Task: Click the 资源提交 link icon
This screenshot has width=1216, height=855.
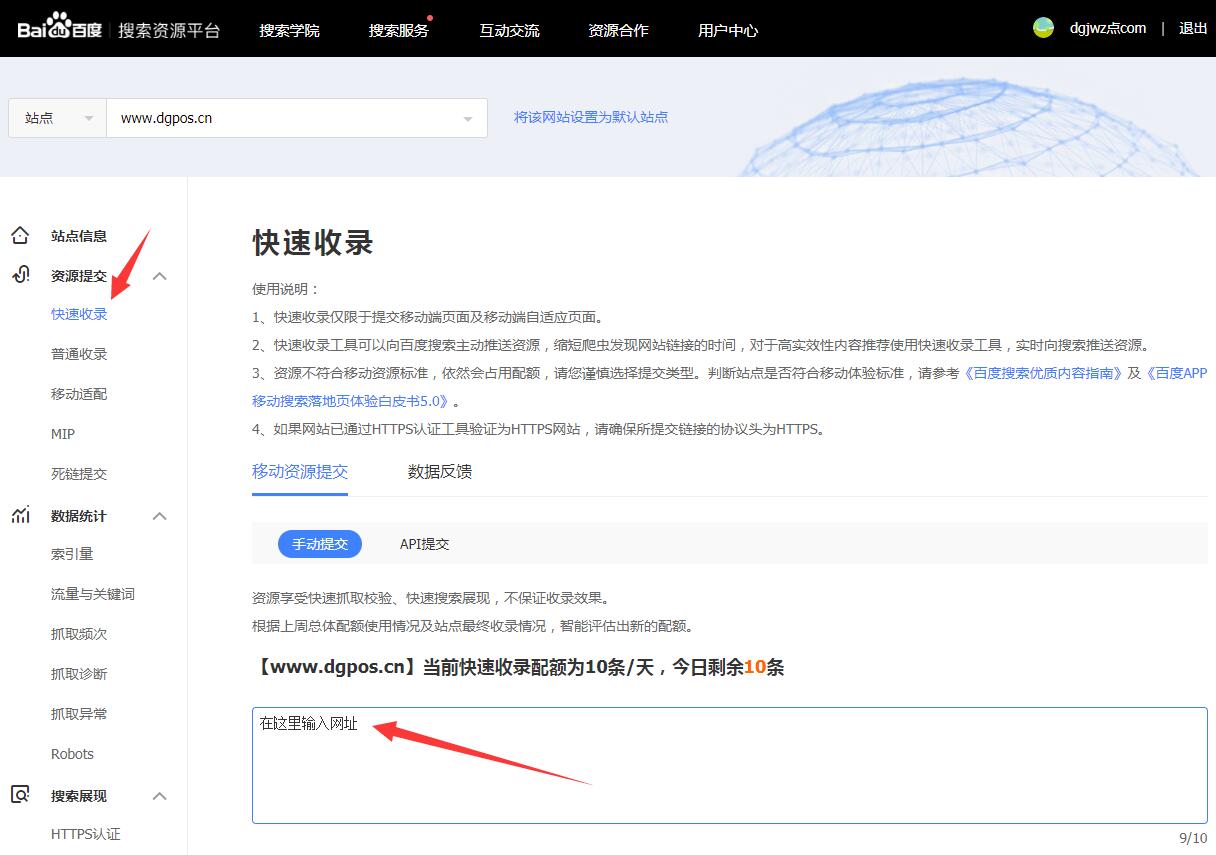Action: tap(20, 275)
